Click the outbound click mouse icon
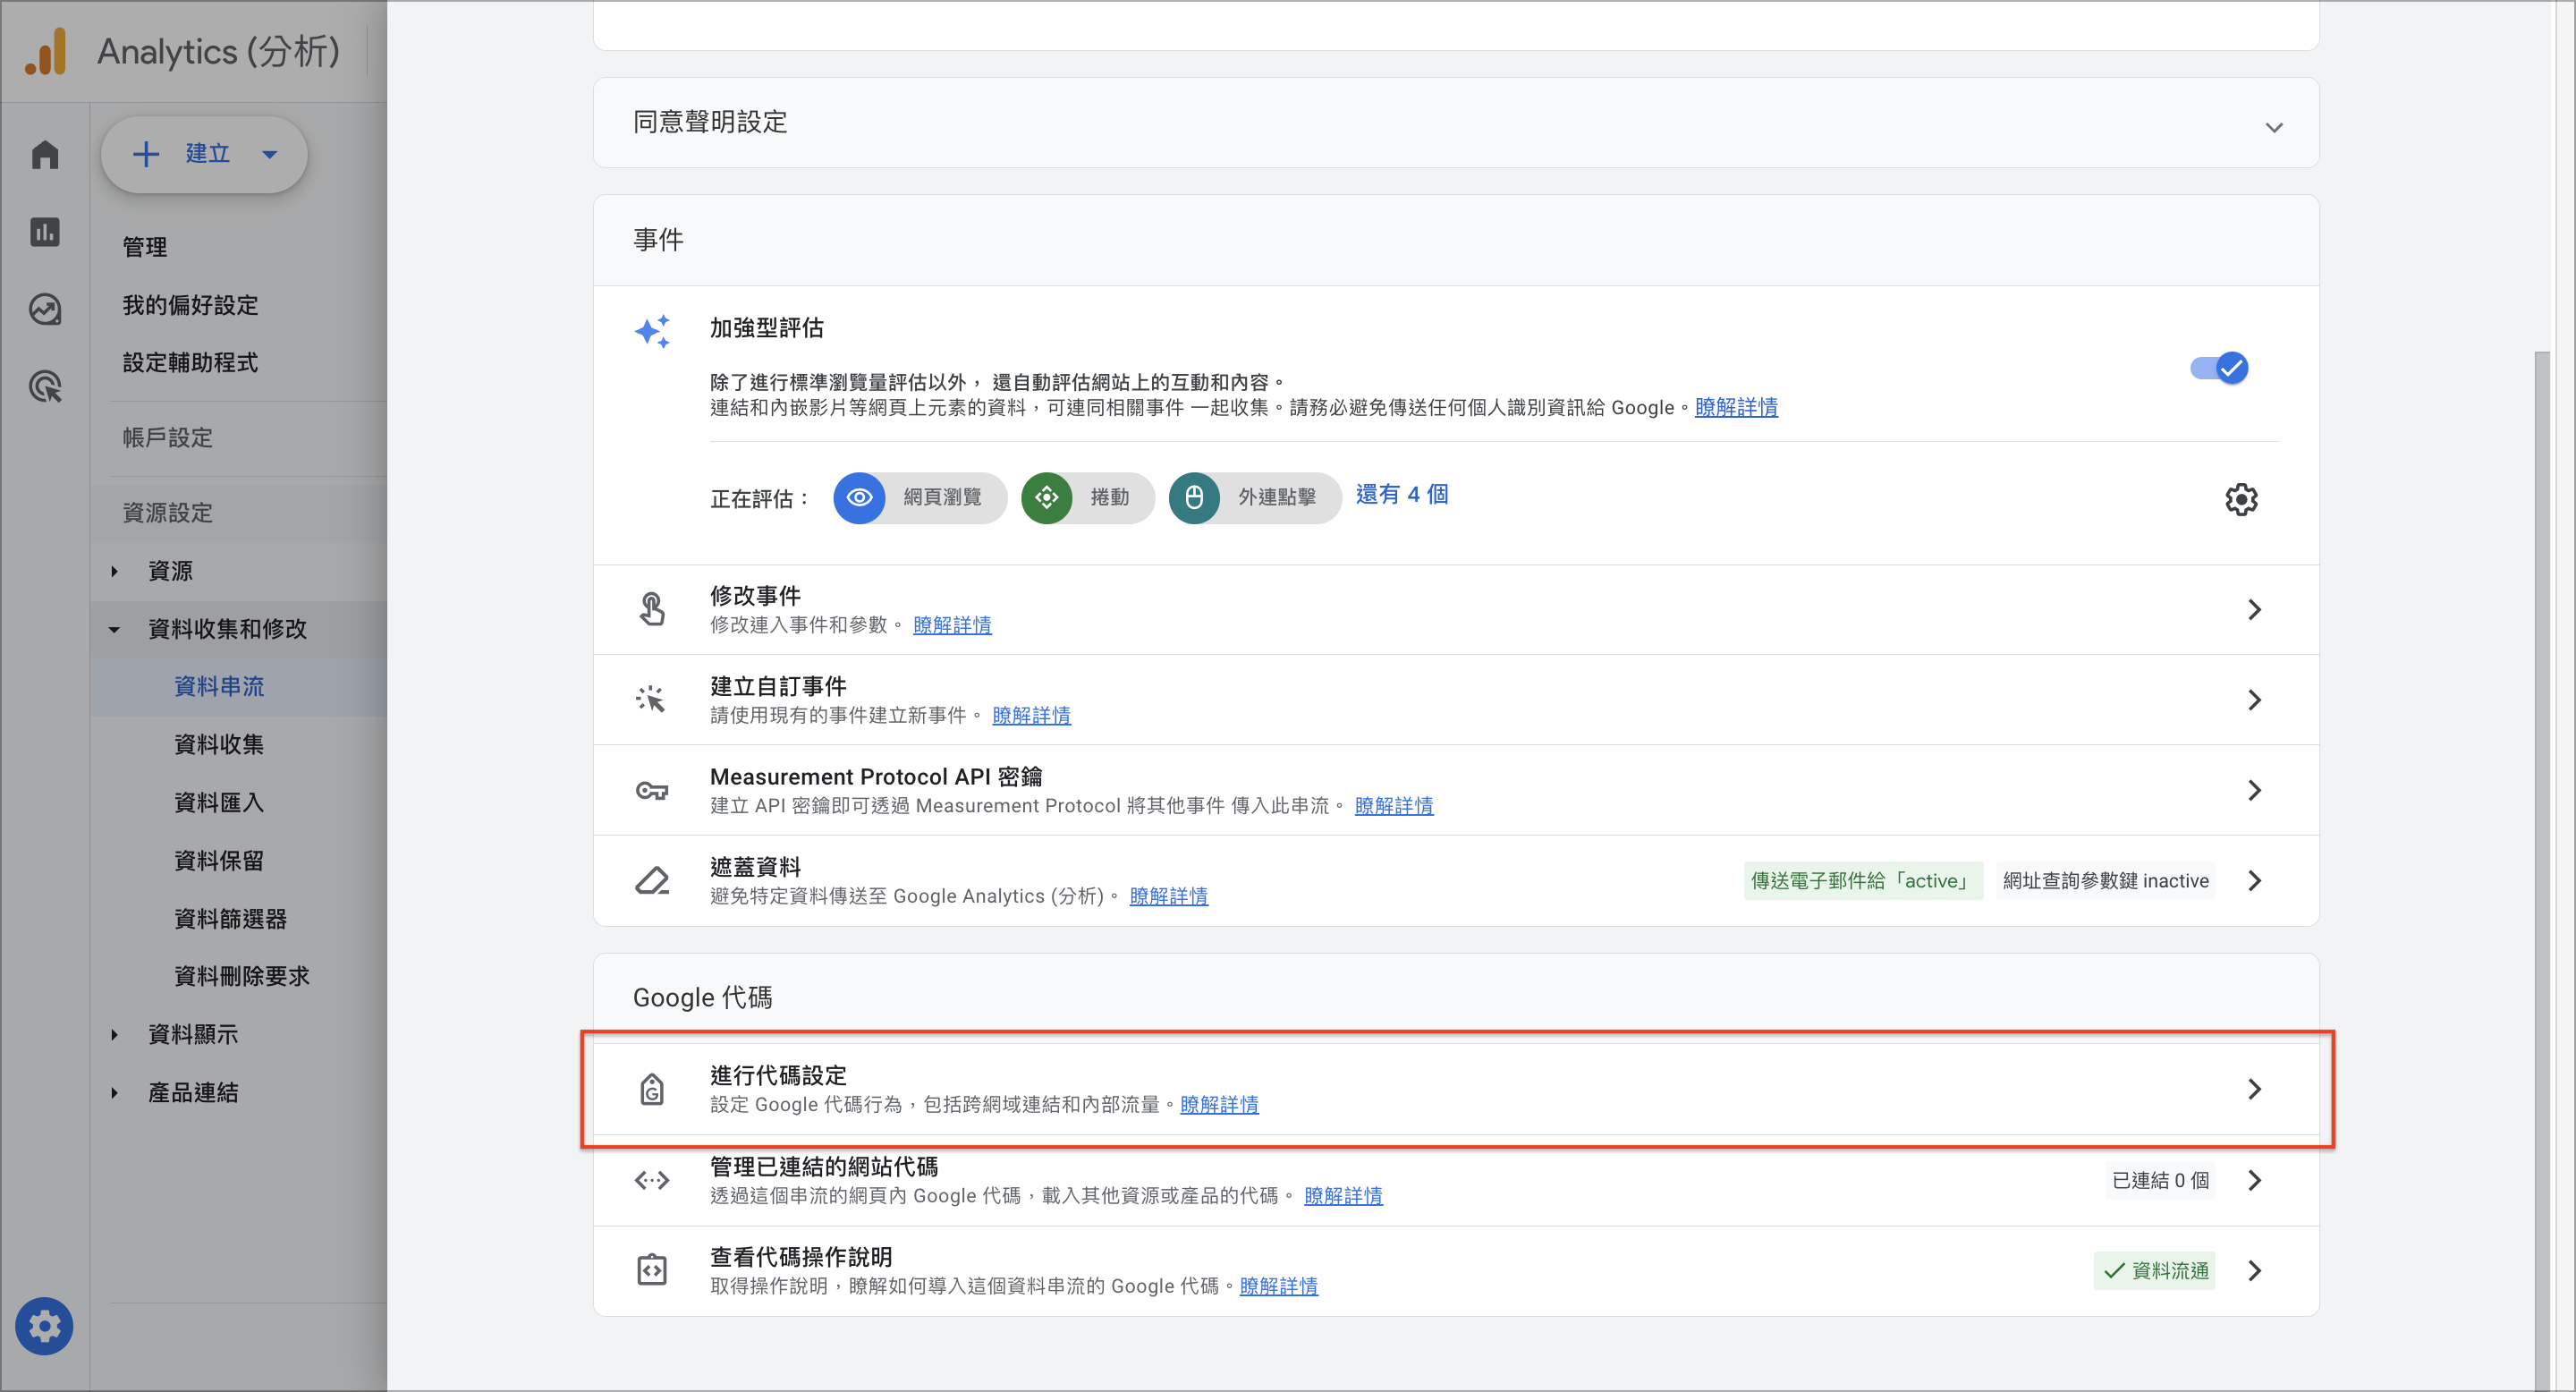Screen dimensions: 2576x1392 [1194, 498]
